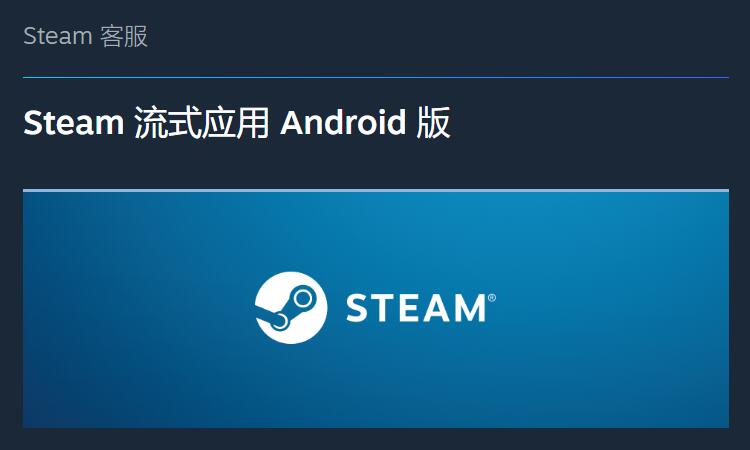The height and width of the screenshot is (450, 750).
Task: Select the Steam 流式应用 Android 版 heading
Action: coord(237,123)
